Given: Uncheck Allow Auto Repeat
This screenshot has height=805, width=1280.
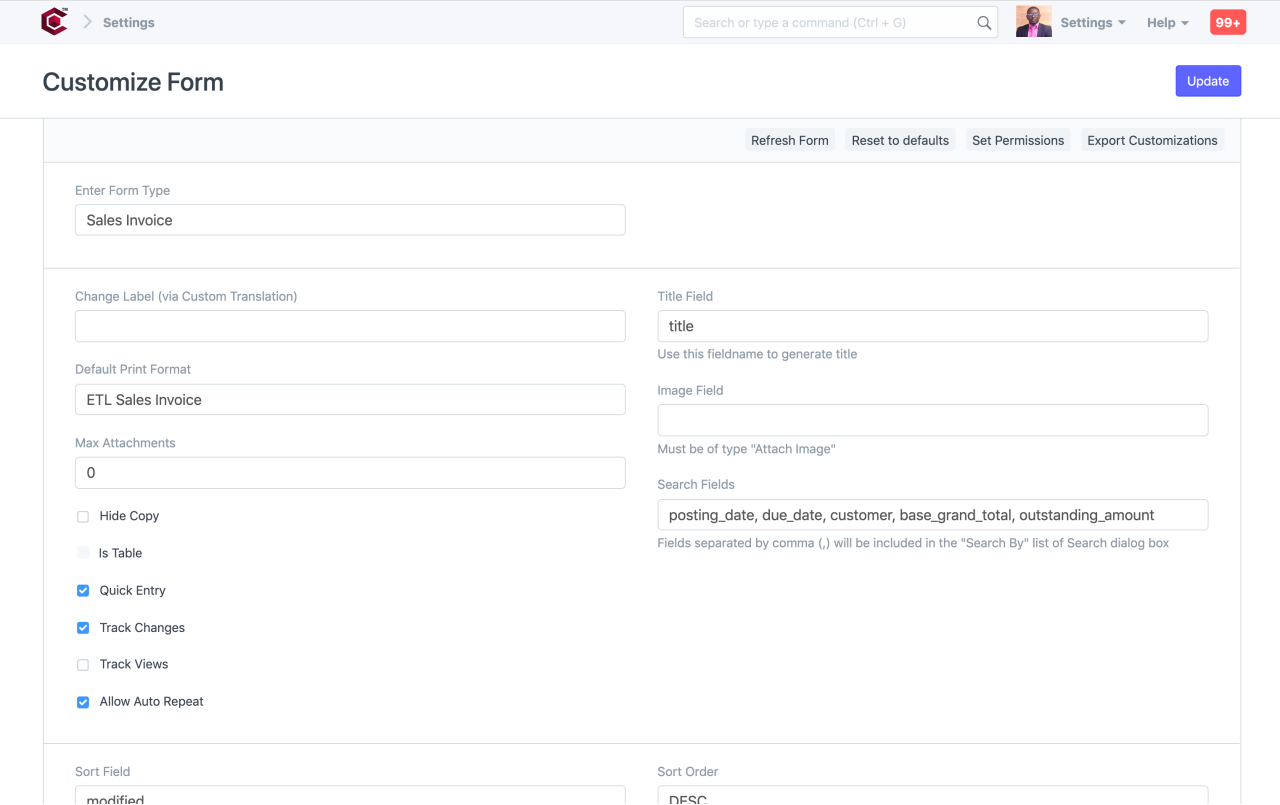Looking at the screenshot, I should click(x=82, y=702).
